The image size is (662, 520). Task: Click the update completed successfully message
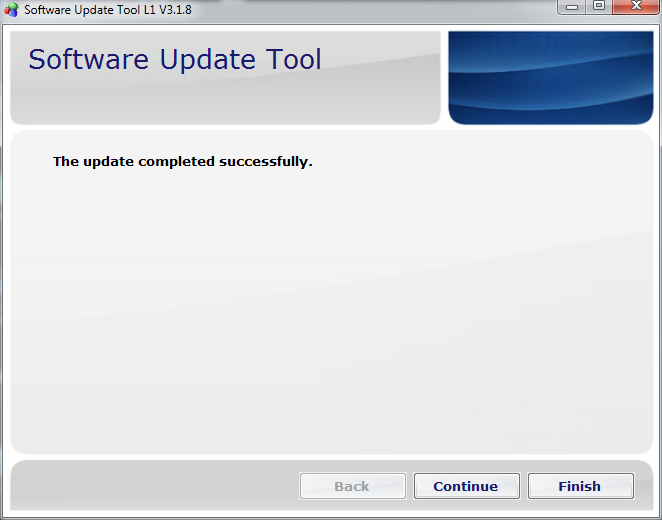pos(182,161)
